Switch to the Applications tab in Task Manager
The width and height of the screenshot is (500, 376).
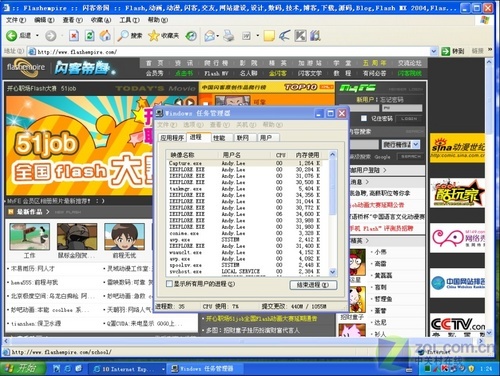pos(172,138)
